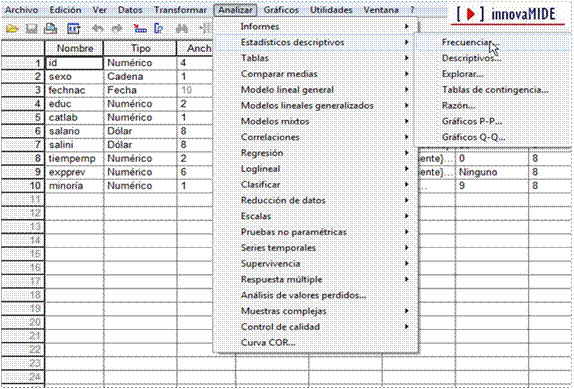Open the Gráficos menu
The width and height of the screenshot is (574, 389).
click(281, 10)
